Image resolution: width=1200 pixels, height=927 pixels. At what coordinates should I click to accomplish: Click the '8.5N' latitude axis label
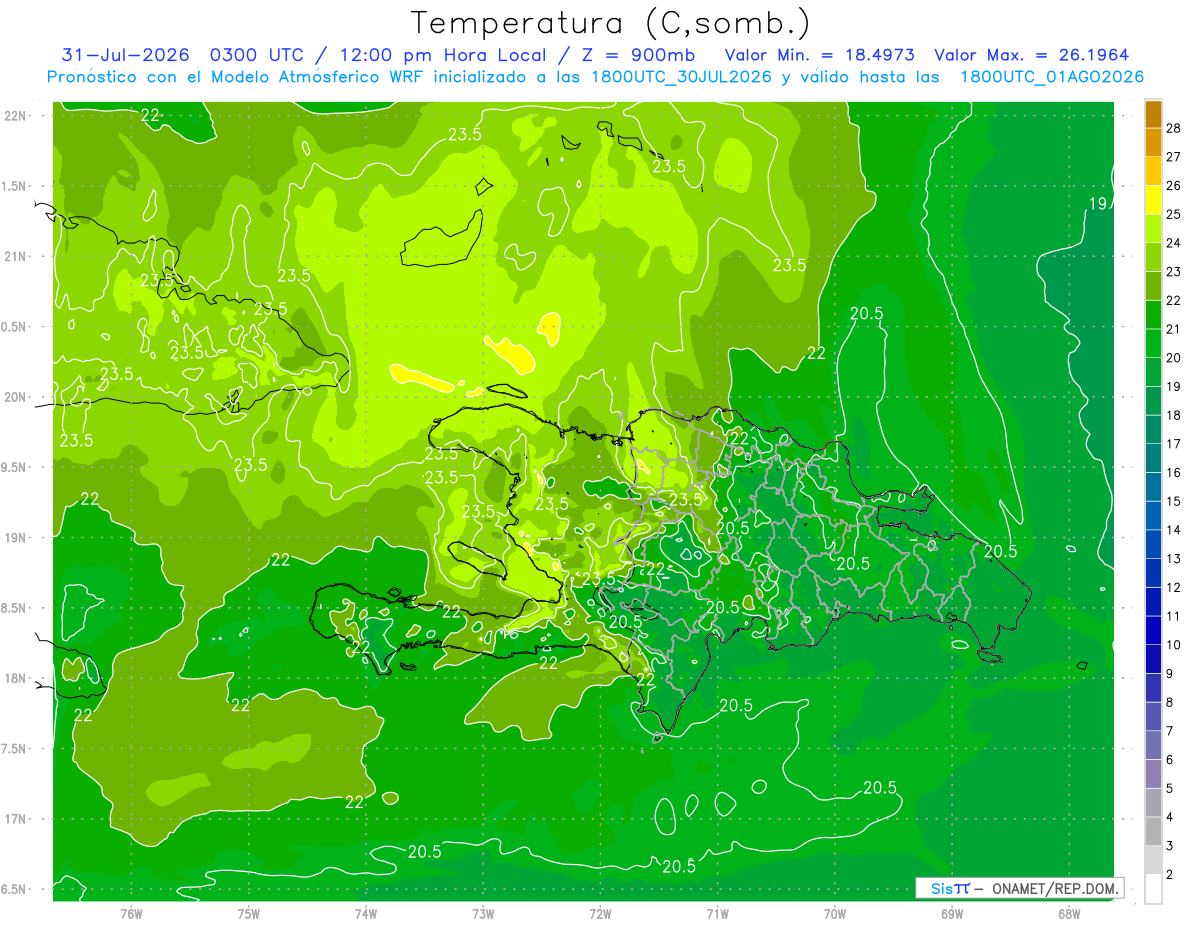click(15, 608)
